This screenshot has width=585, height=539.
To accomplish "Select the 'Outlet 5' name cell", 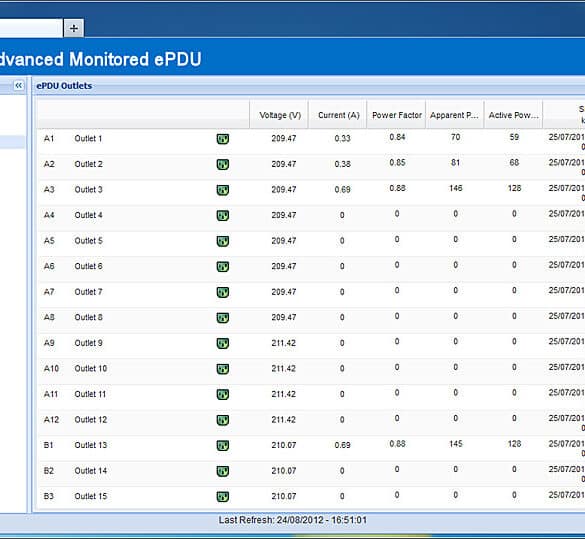I will [88, 241].
